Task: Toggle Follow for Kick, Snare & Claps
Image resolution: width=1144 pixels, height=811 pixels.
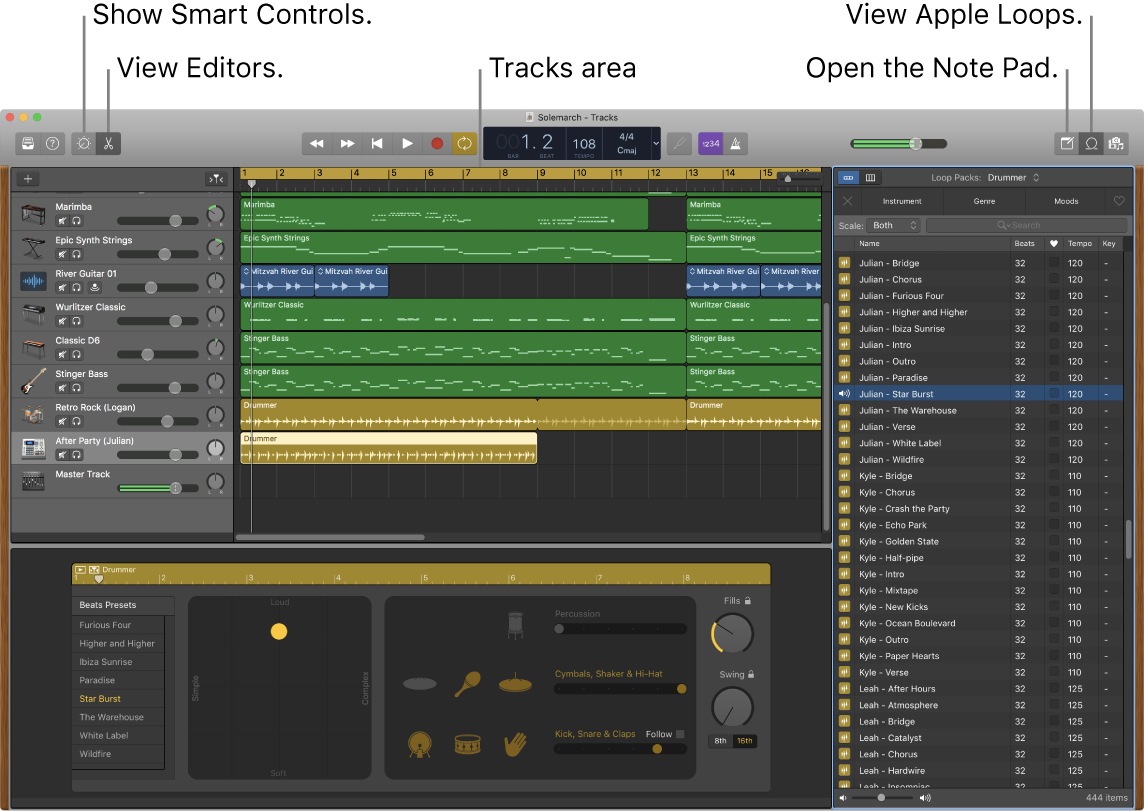Action: 682,733
